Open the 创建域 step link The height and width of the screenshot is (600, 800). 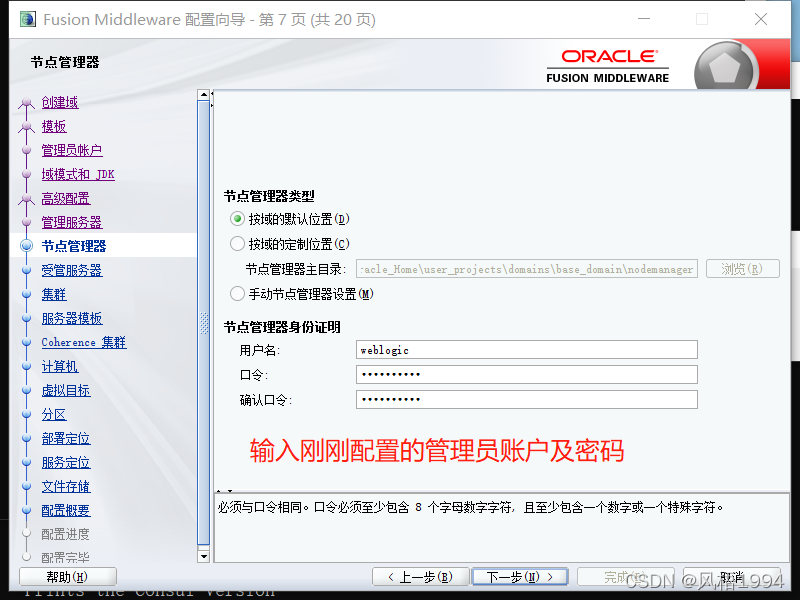click(60, 103)
